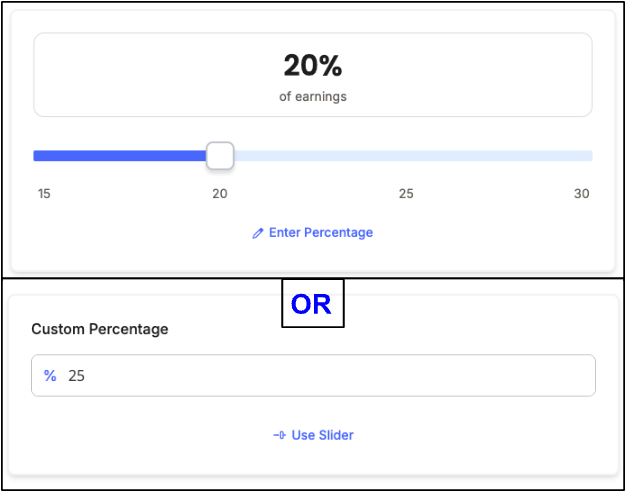Select the 15 tick label under slider
Screen dimensions: 626x492
click(x=44, y=194)
